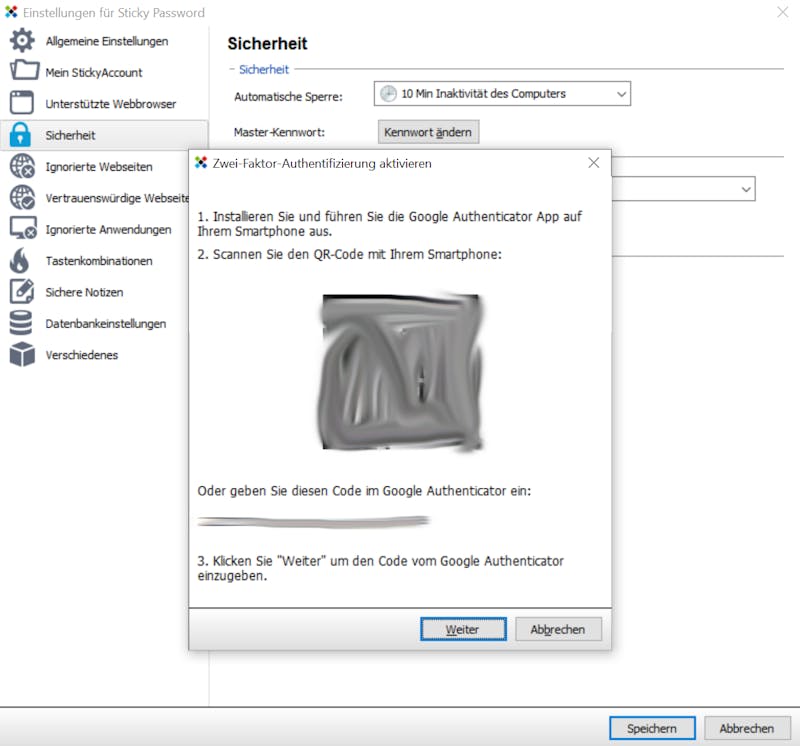Click the globe icon for Ignorierte Webseiten
The height and width of the screenshot is (746, 800).
coord(22,166)
